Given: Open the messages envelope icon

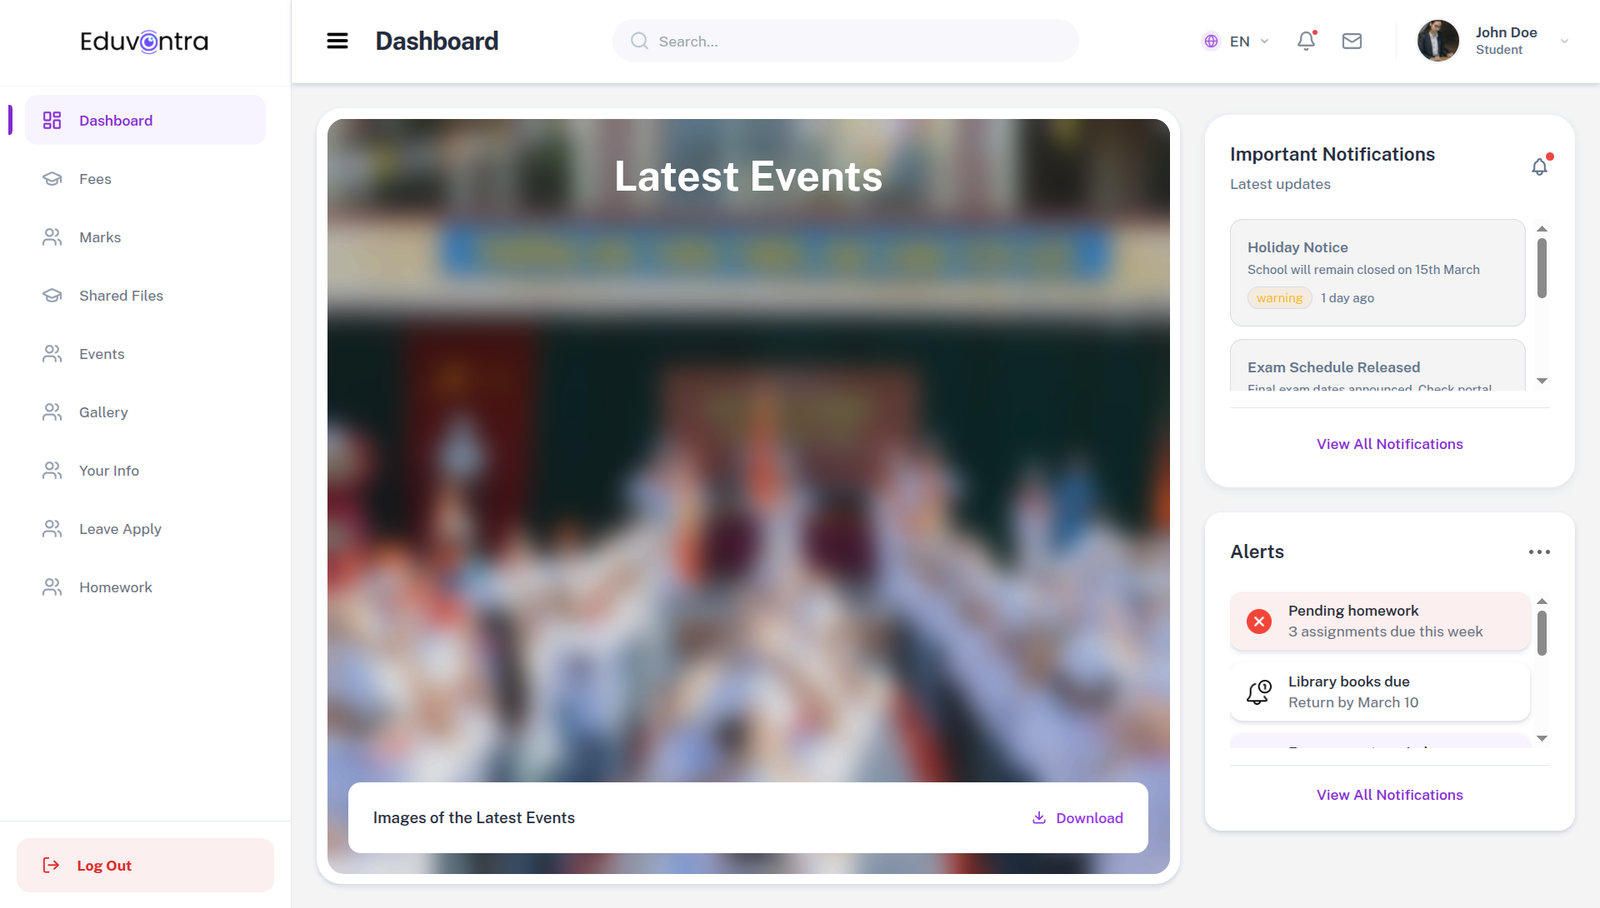Looking at the screenshot, I should click(1351, 41).
